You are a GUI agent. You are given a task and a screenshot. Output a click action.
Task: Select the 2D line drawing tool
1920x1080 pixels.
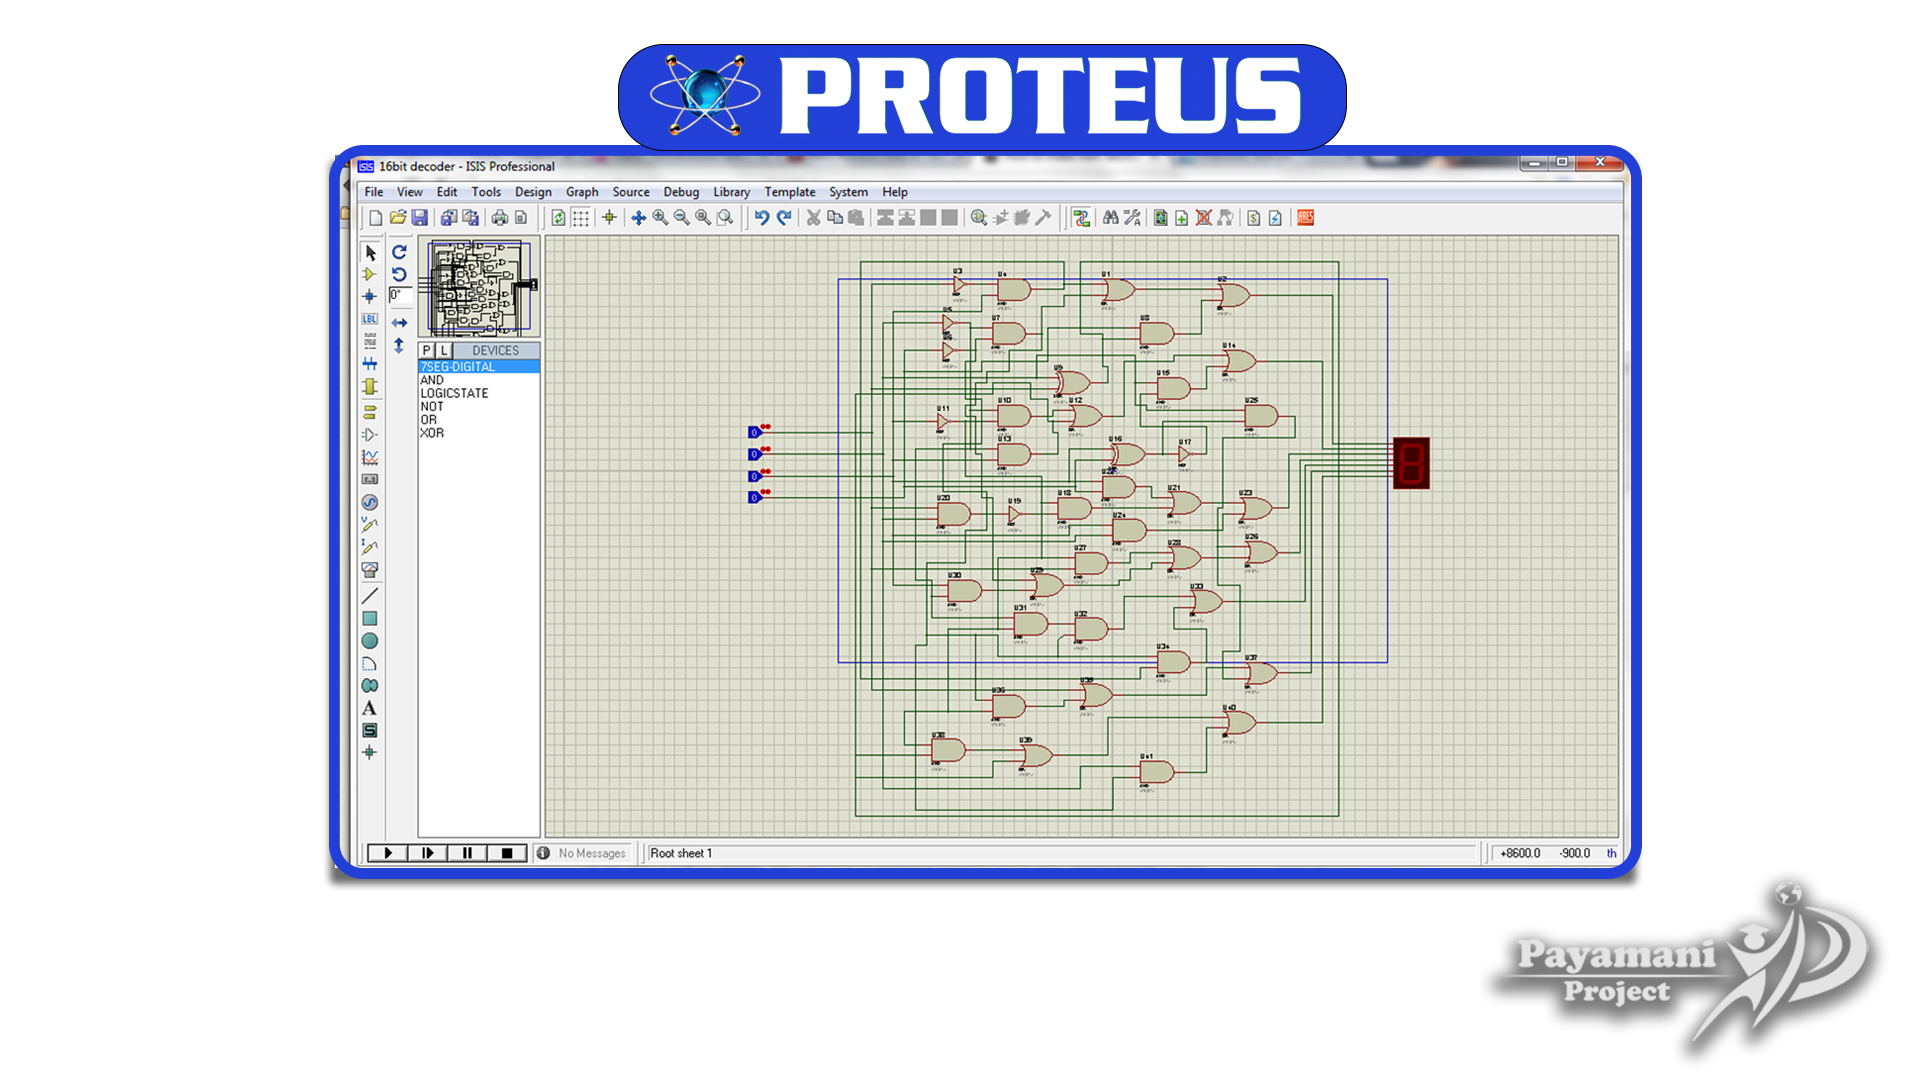tap(370, 596)
